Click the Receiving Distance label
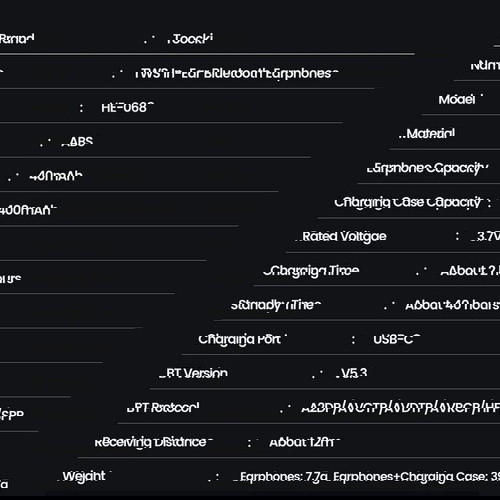This screenshot has height=500, width=500. pos(153,442)
